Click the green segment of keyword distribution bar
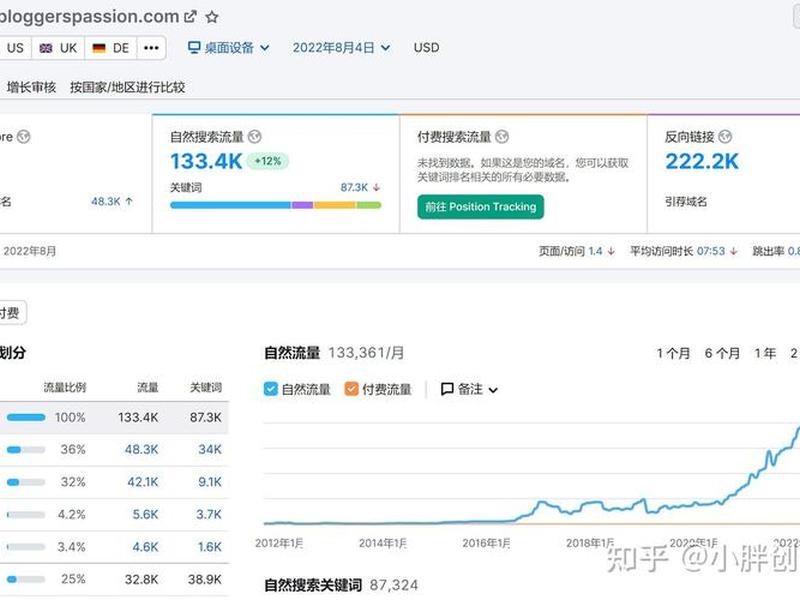 coord(369,205)
